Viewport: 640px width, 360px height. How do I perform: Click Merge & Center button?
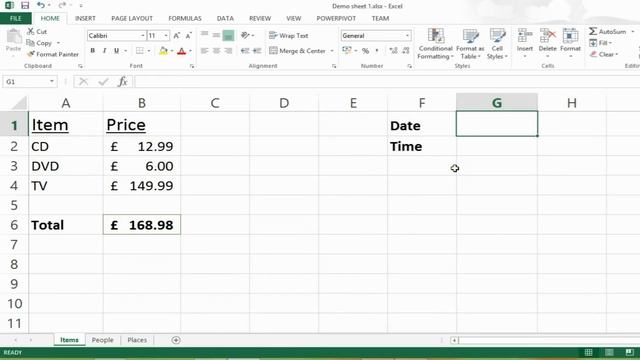pos(298,51)
